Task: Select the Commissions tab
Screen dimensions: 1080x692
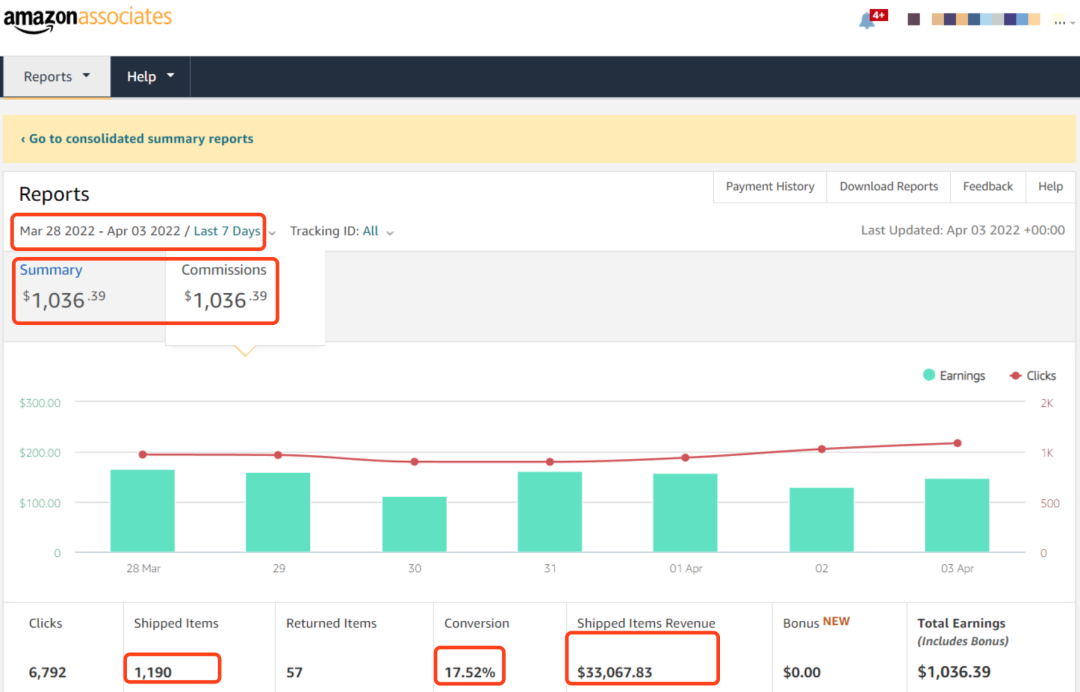Action: tap(224, 270)
